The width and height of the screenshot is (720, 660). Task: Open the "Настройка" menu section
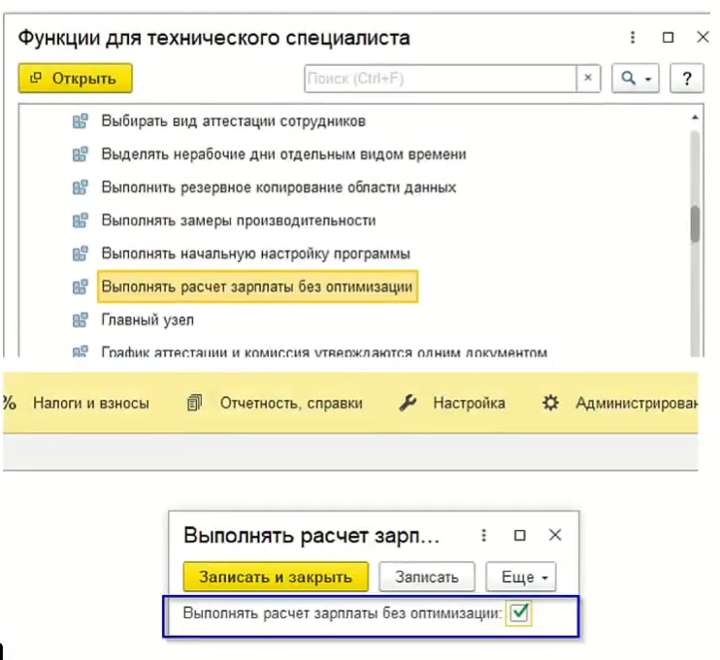pos(468,403)
